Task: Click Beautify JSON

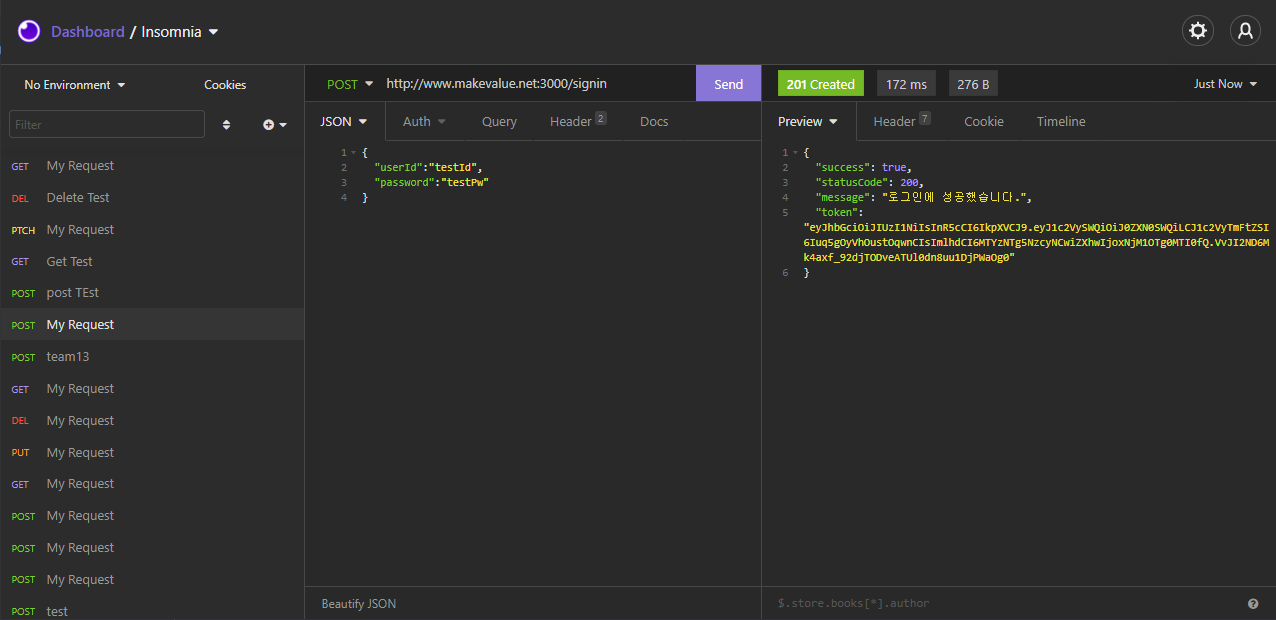Action: [359, 604]
